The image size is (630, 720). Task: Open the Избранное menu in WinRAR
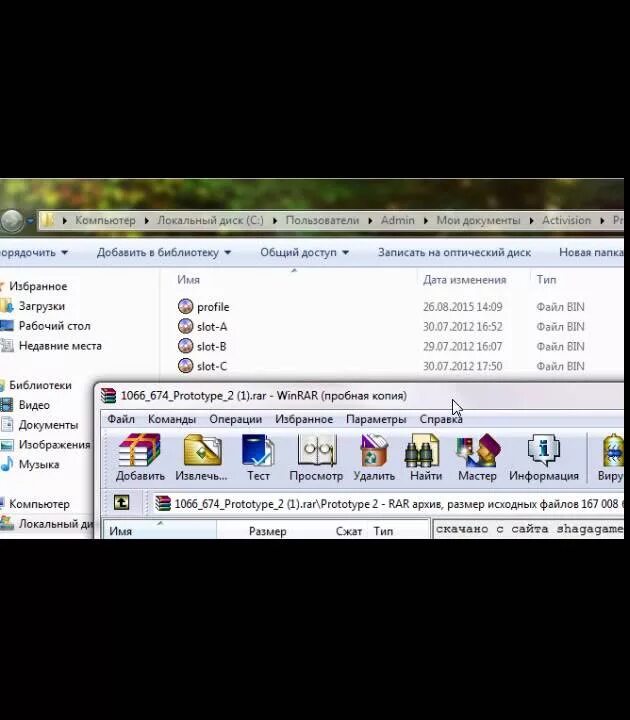pyautogui.click(x=304, y=419)
